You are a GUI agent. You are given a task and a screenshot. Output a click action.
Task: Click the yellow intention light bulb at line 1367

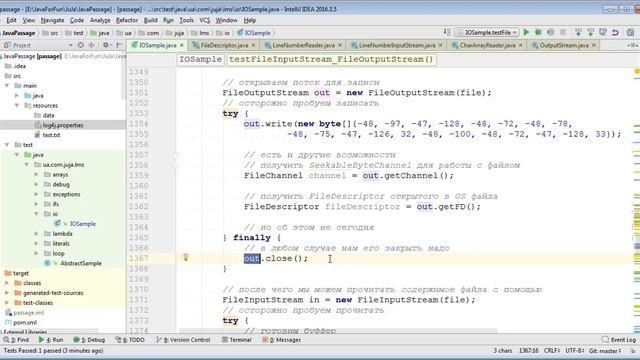[x=186, y=257]
